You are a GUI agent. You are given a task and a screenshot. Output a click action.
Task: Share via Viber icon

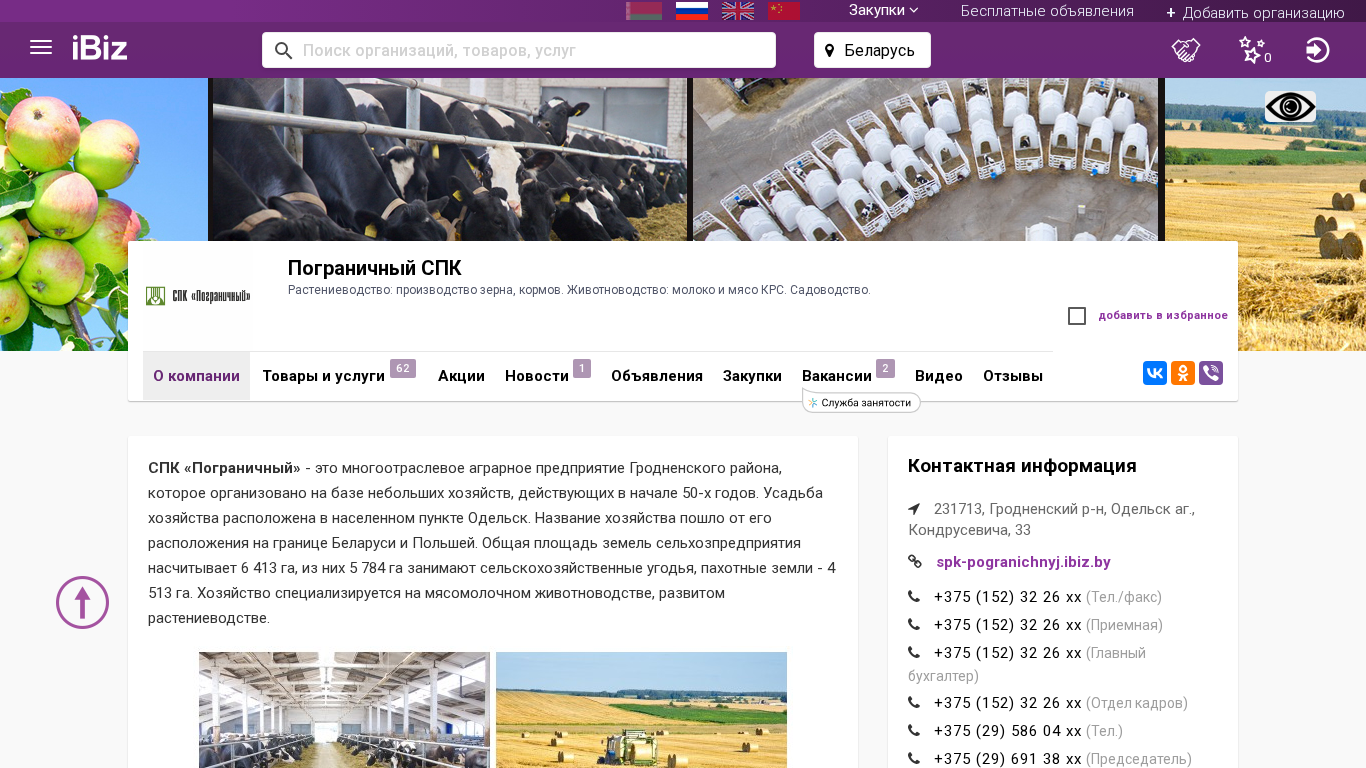[1211, 373]
